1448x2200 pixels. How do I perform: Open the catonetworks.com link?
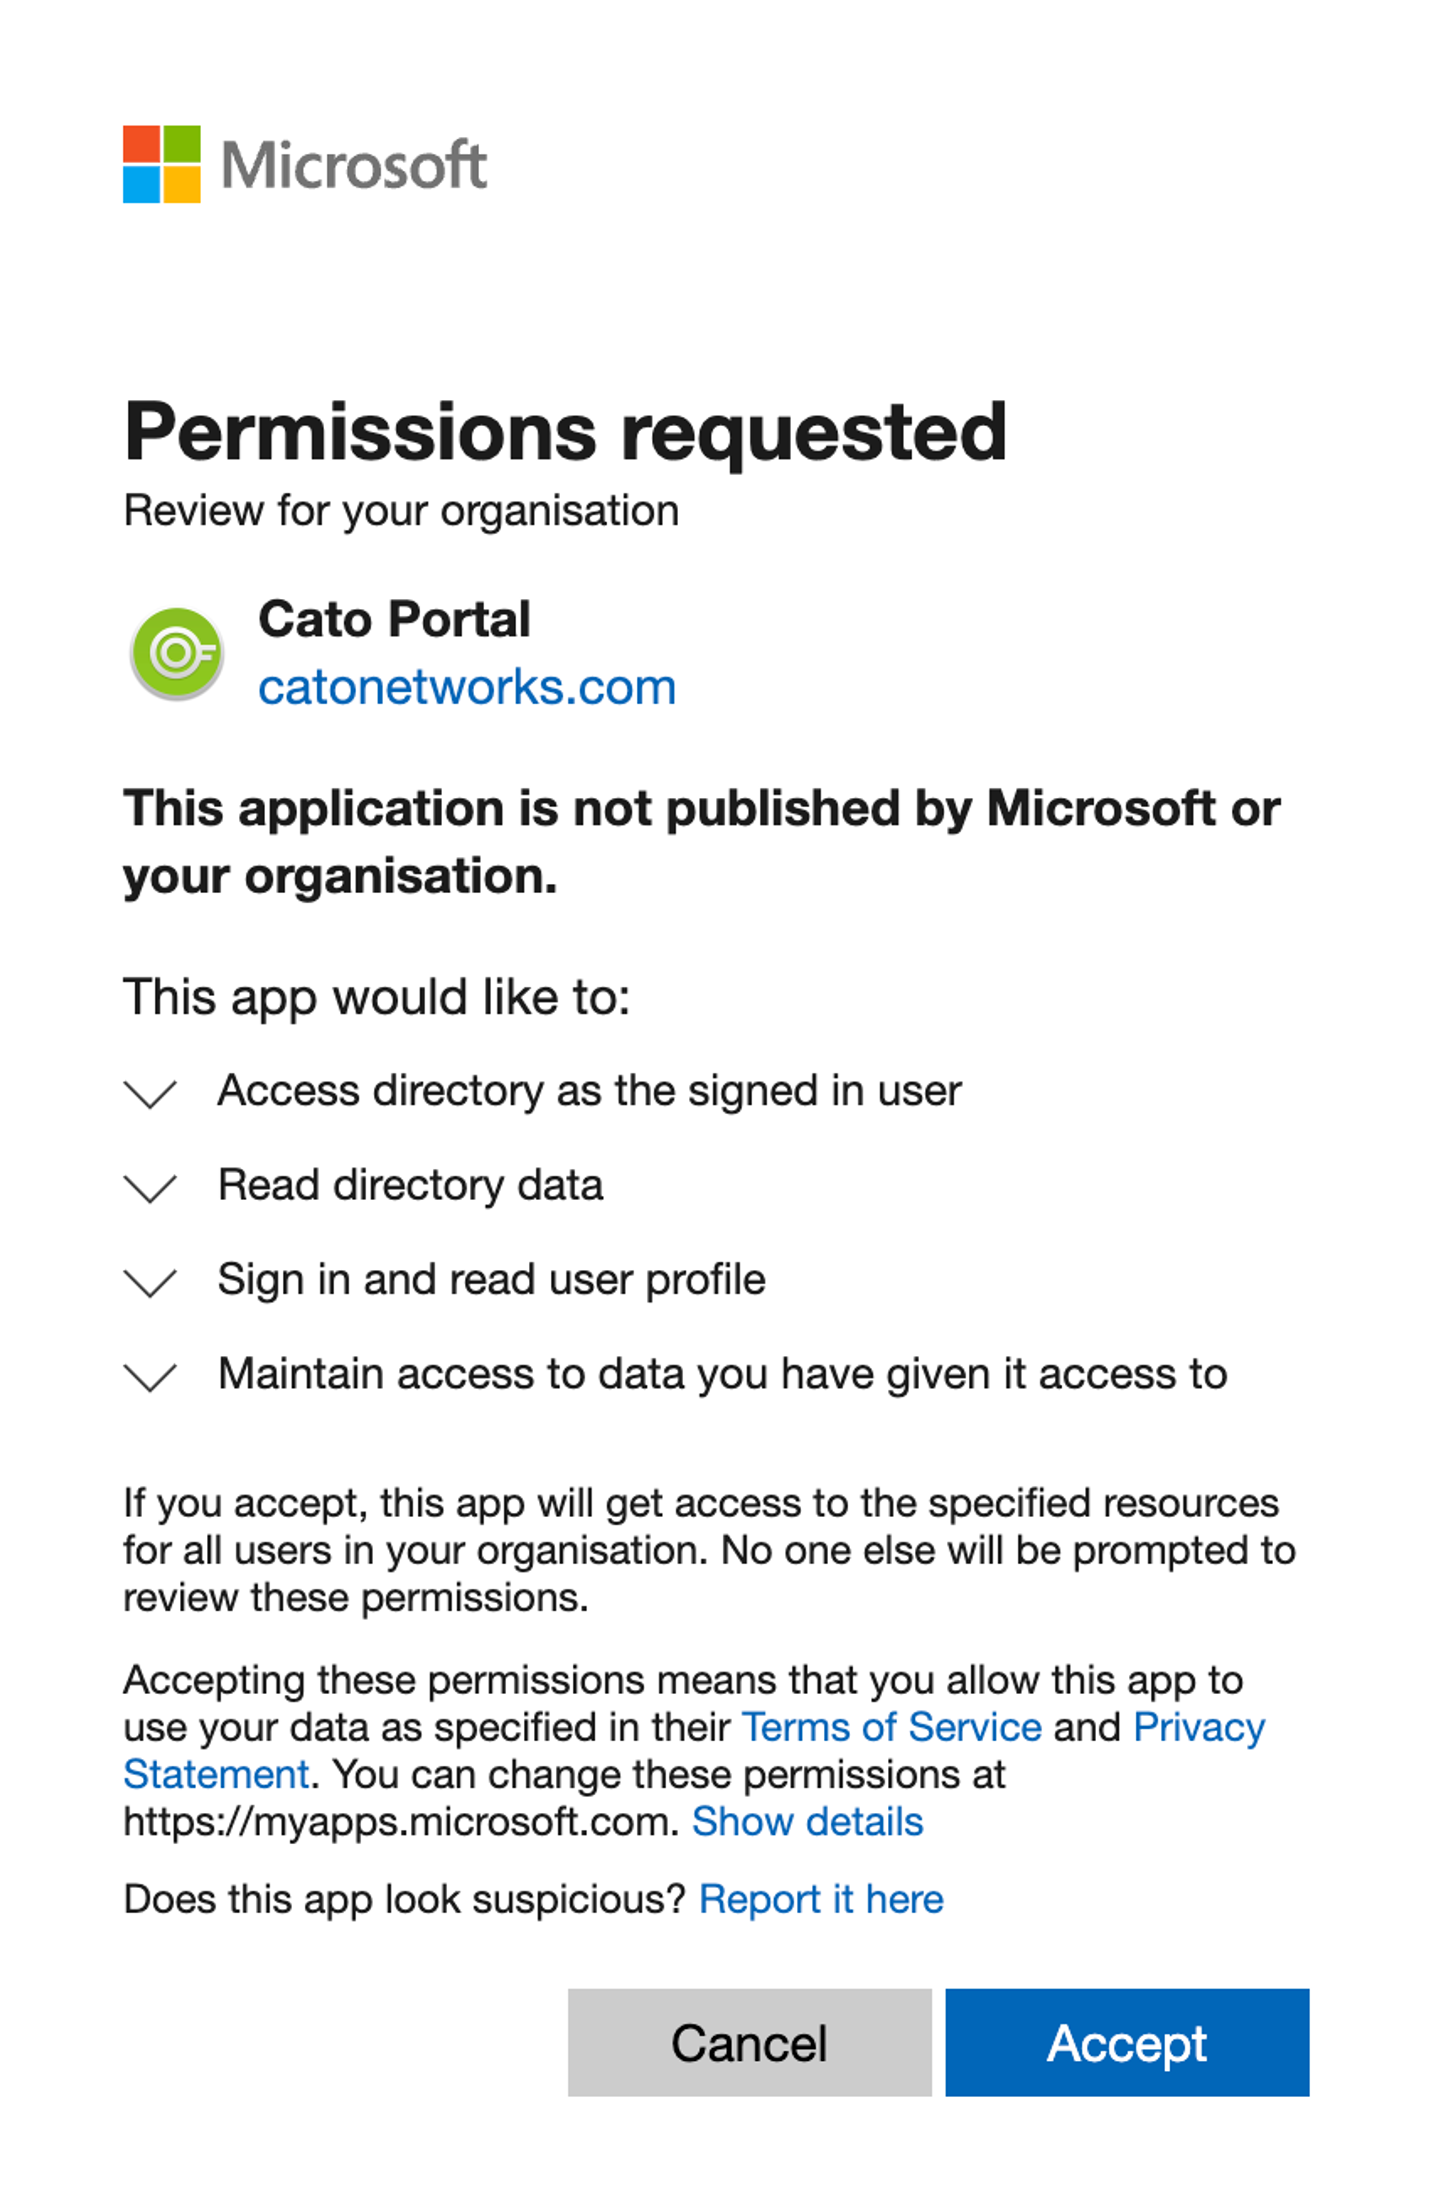(465, 686)
